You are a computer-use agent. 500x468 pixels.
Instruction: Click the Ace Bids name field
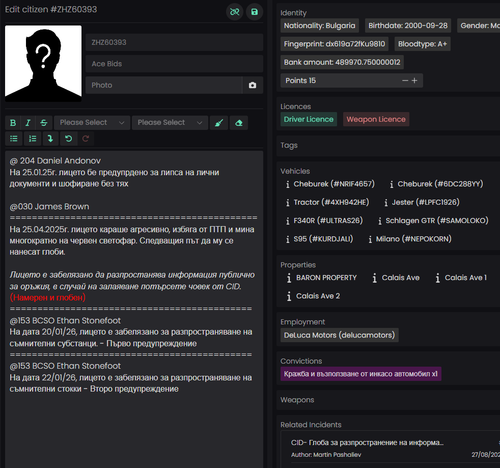(x=174, y=64)
